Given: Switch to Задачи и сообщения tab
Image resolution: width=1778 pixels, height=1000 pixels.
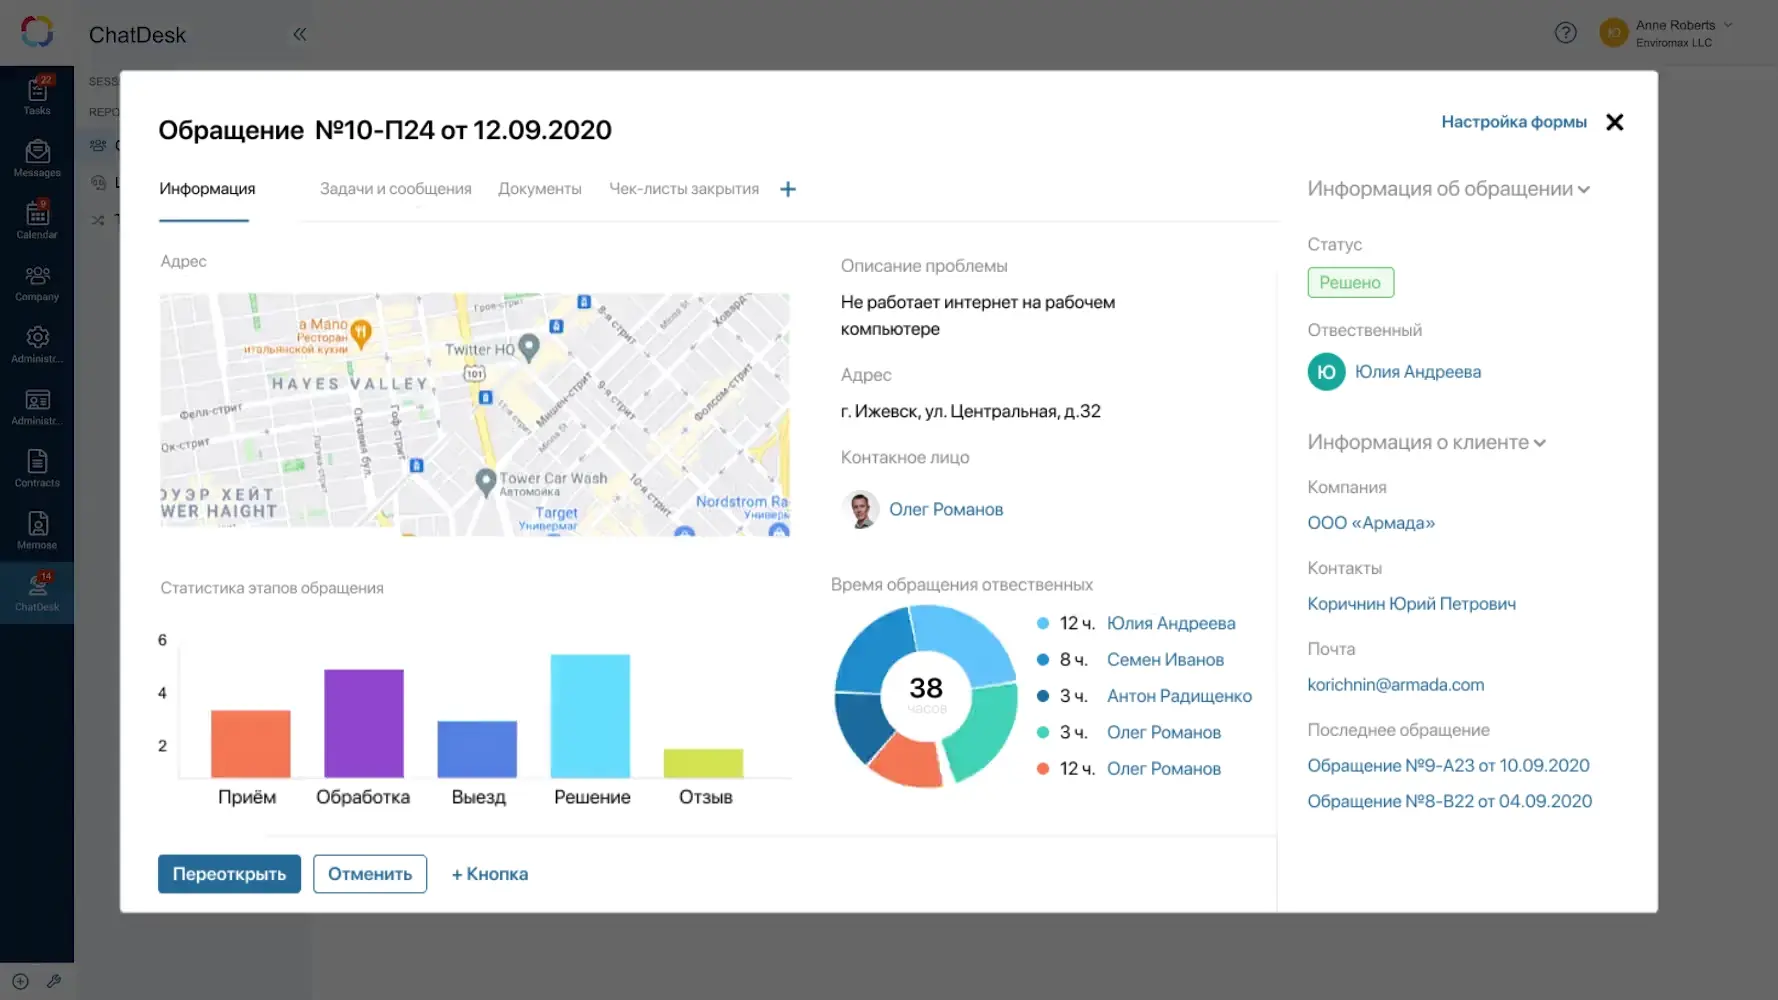Looking at the screenshot, I should pyautogui.click(x=395, y=189).
